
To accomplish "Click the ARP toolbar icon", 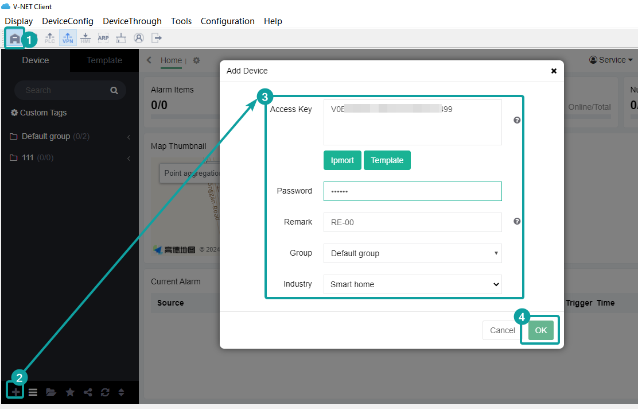I will 103,39.
